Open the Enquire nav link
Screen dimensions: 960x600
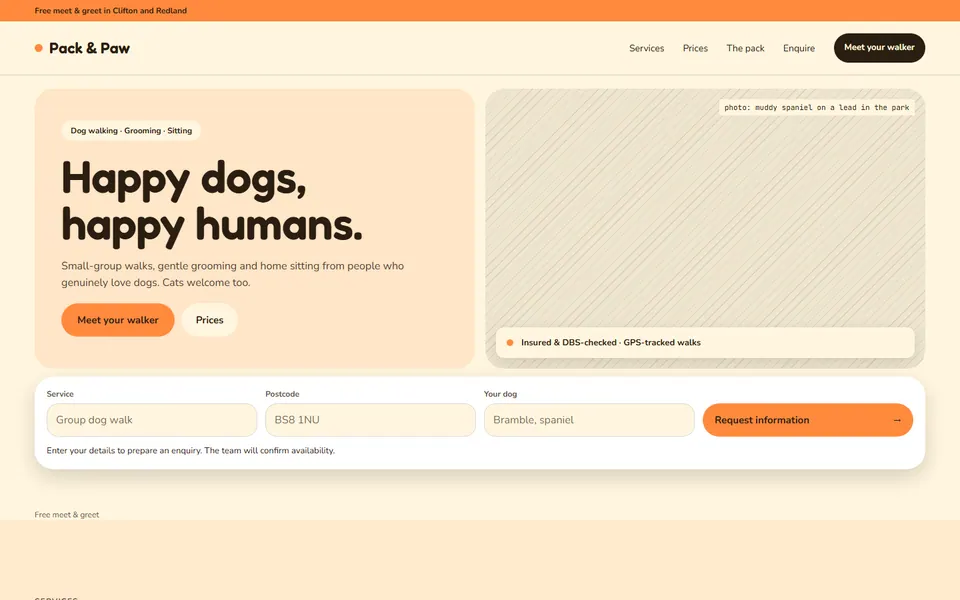coord(799,48)
